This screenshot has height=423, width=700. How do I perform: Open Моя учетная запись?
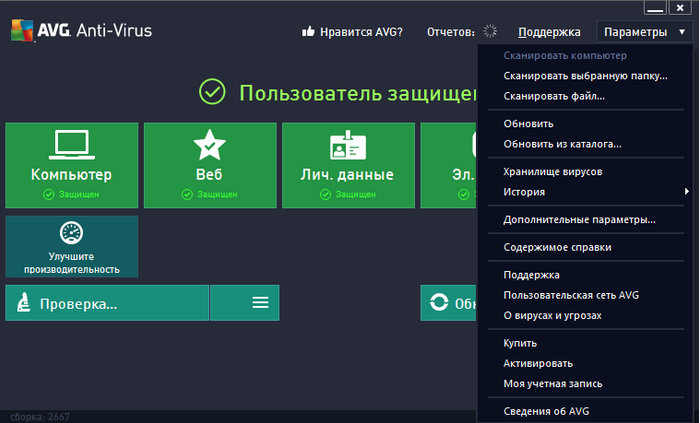click(553, 384)
